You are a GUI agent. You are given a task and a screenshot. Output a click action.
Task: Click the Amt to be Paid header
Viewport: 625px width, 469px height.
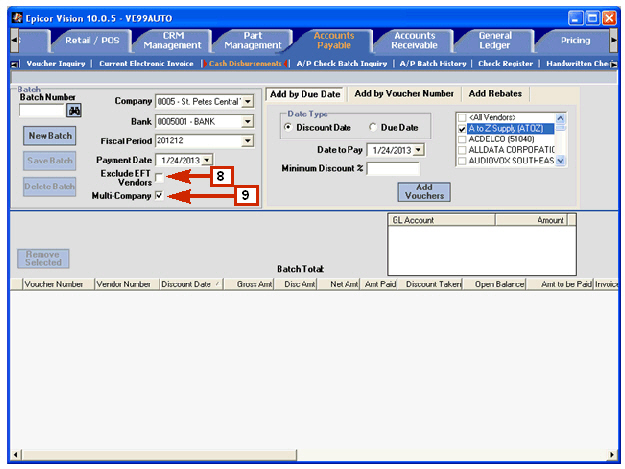click(x=560, y=284)
